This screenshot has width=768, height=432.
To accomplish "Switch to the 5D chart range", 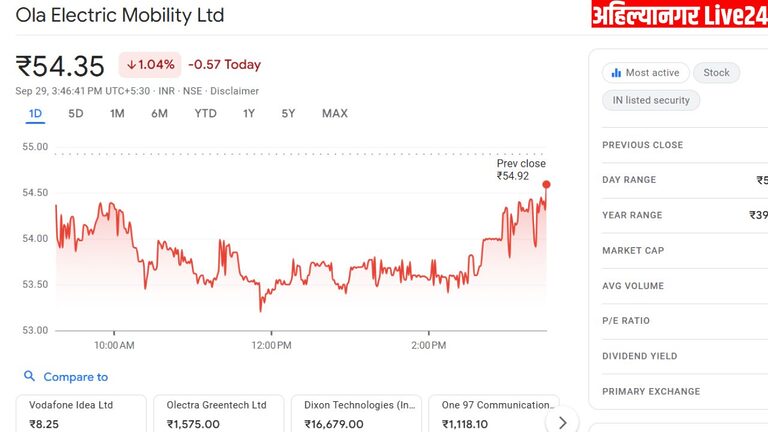I will coord(76,113).
